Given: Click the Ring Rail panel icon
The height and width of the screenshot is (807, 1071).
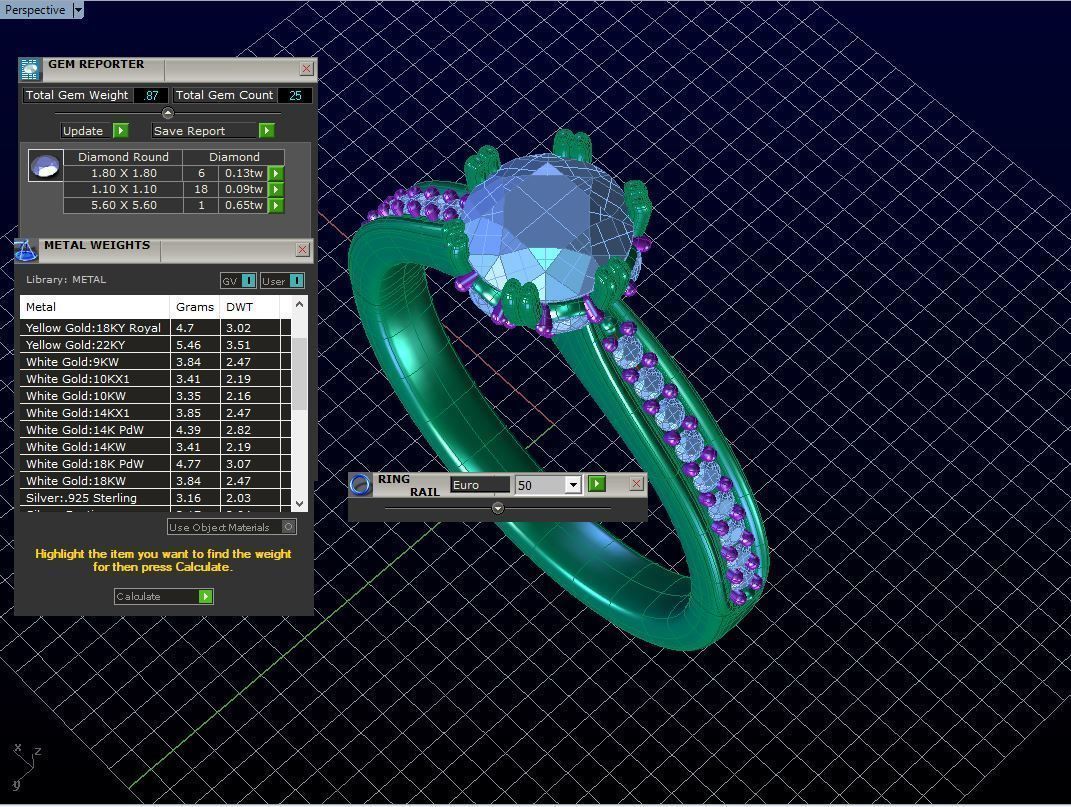Looking at the screenshot, I should click(x=360, y=484).
